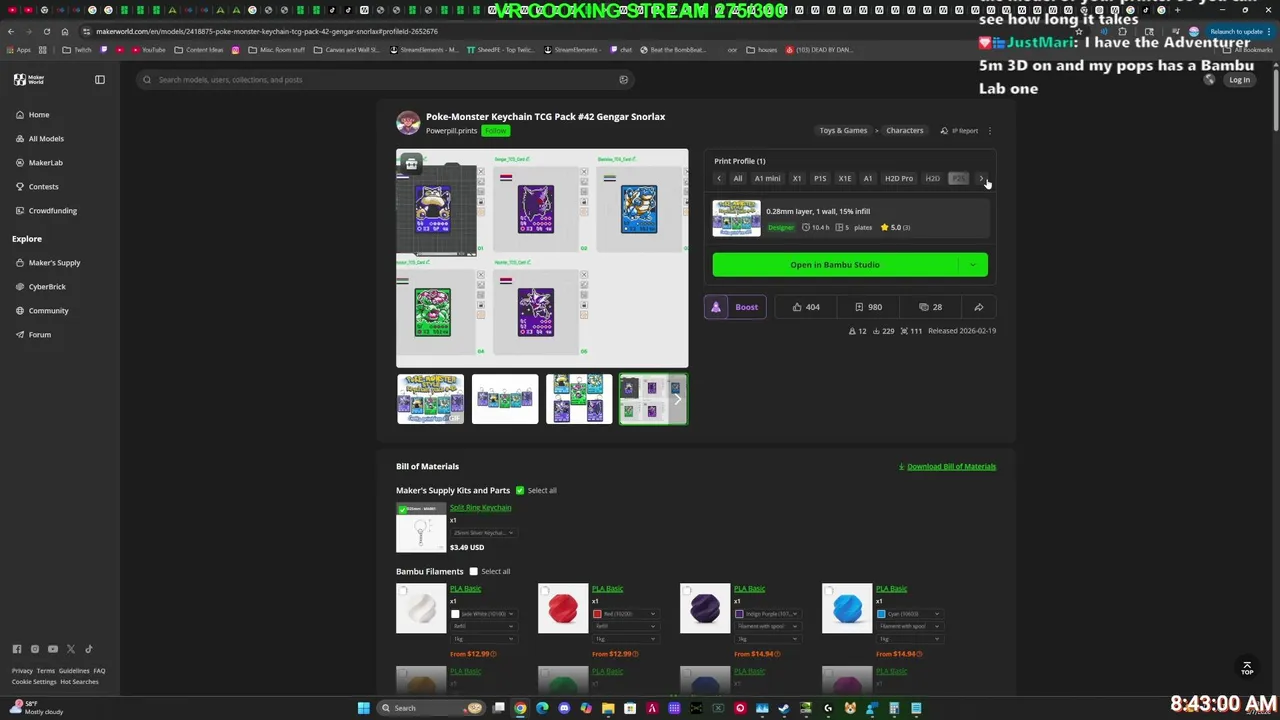Viewport: 1280px width, 720px height.
Task: Select the X1E printer tab
Action: point(845,179)
